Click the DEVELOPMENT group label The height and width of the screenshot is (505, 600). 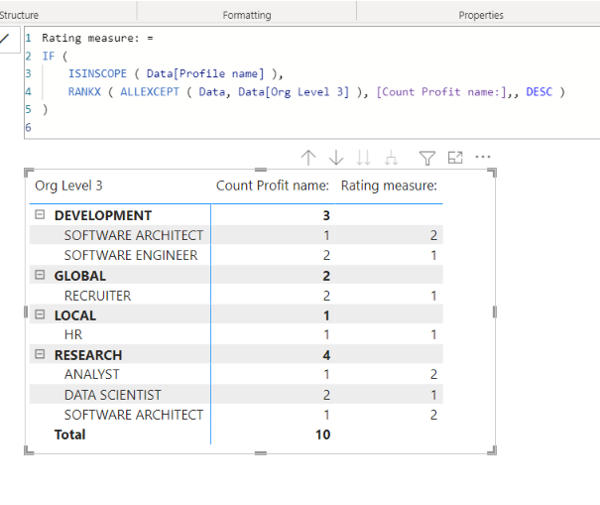coord(103,215)
